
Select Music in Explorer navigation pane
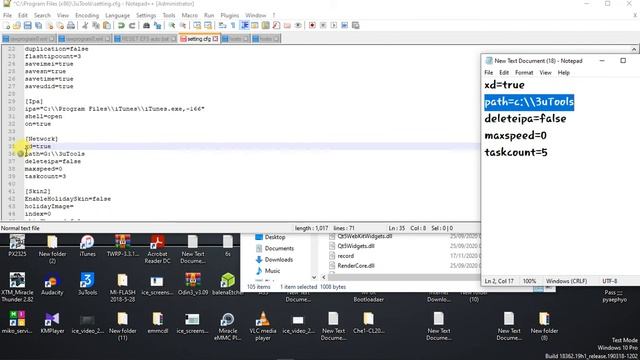(268, 271)
